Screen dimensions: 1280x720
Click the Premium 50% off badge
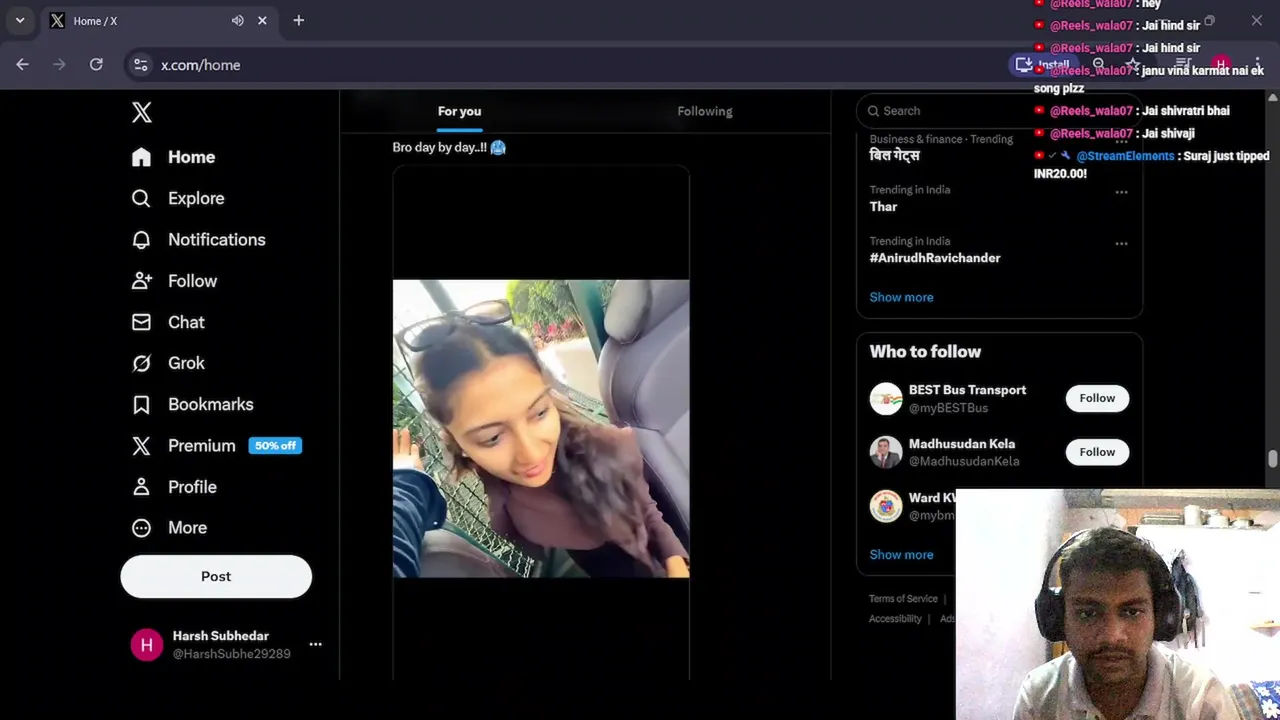(275, 446)
